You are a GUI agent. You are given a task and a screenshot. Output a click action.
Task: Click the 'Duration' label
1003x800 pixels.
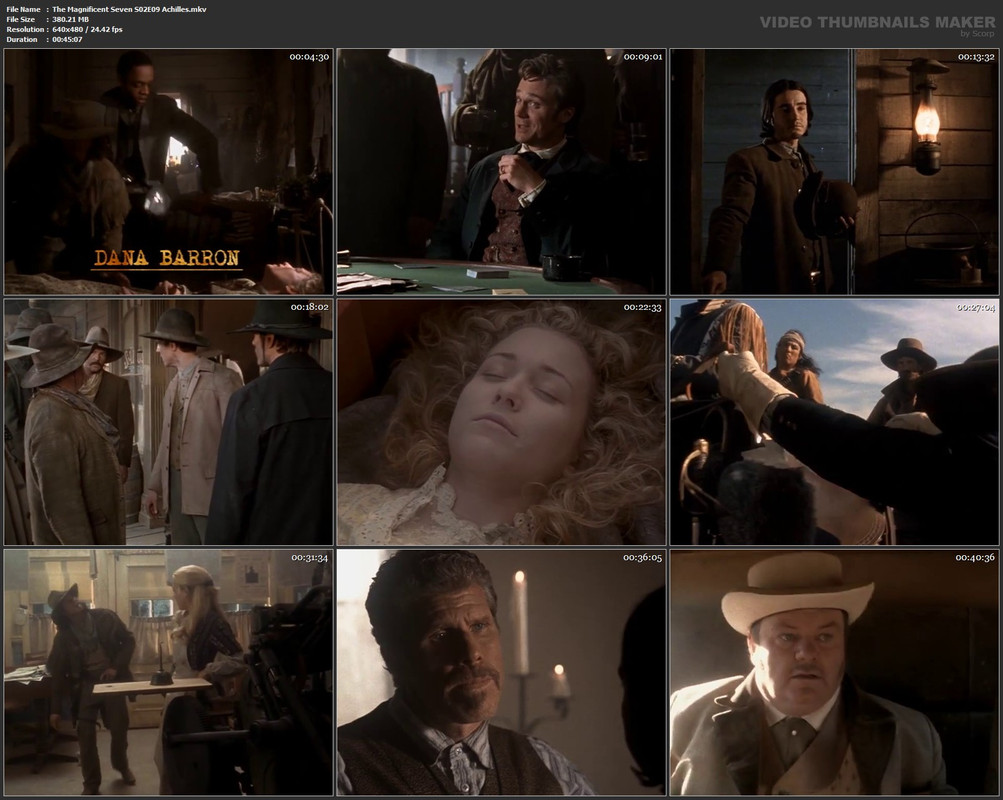[22, 40]
